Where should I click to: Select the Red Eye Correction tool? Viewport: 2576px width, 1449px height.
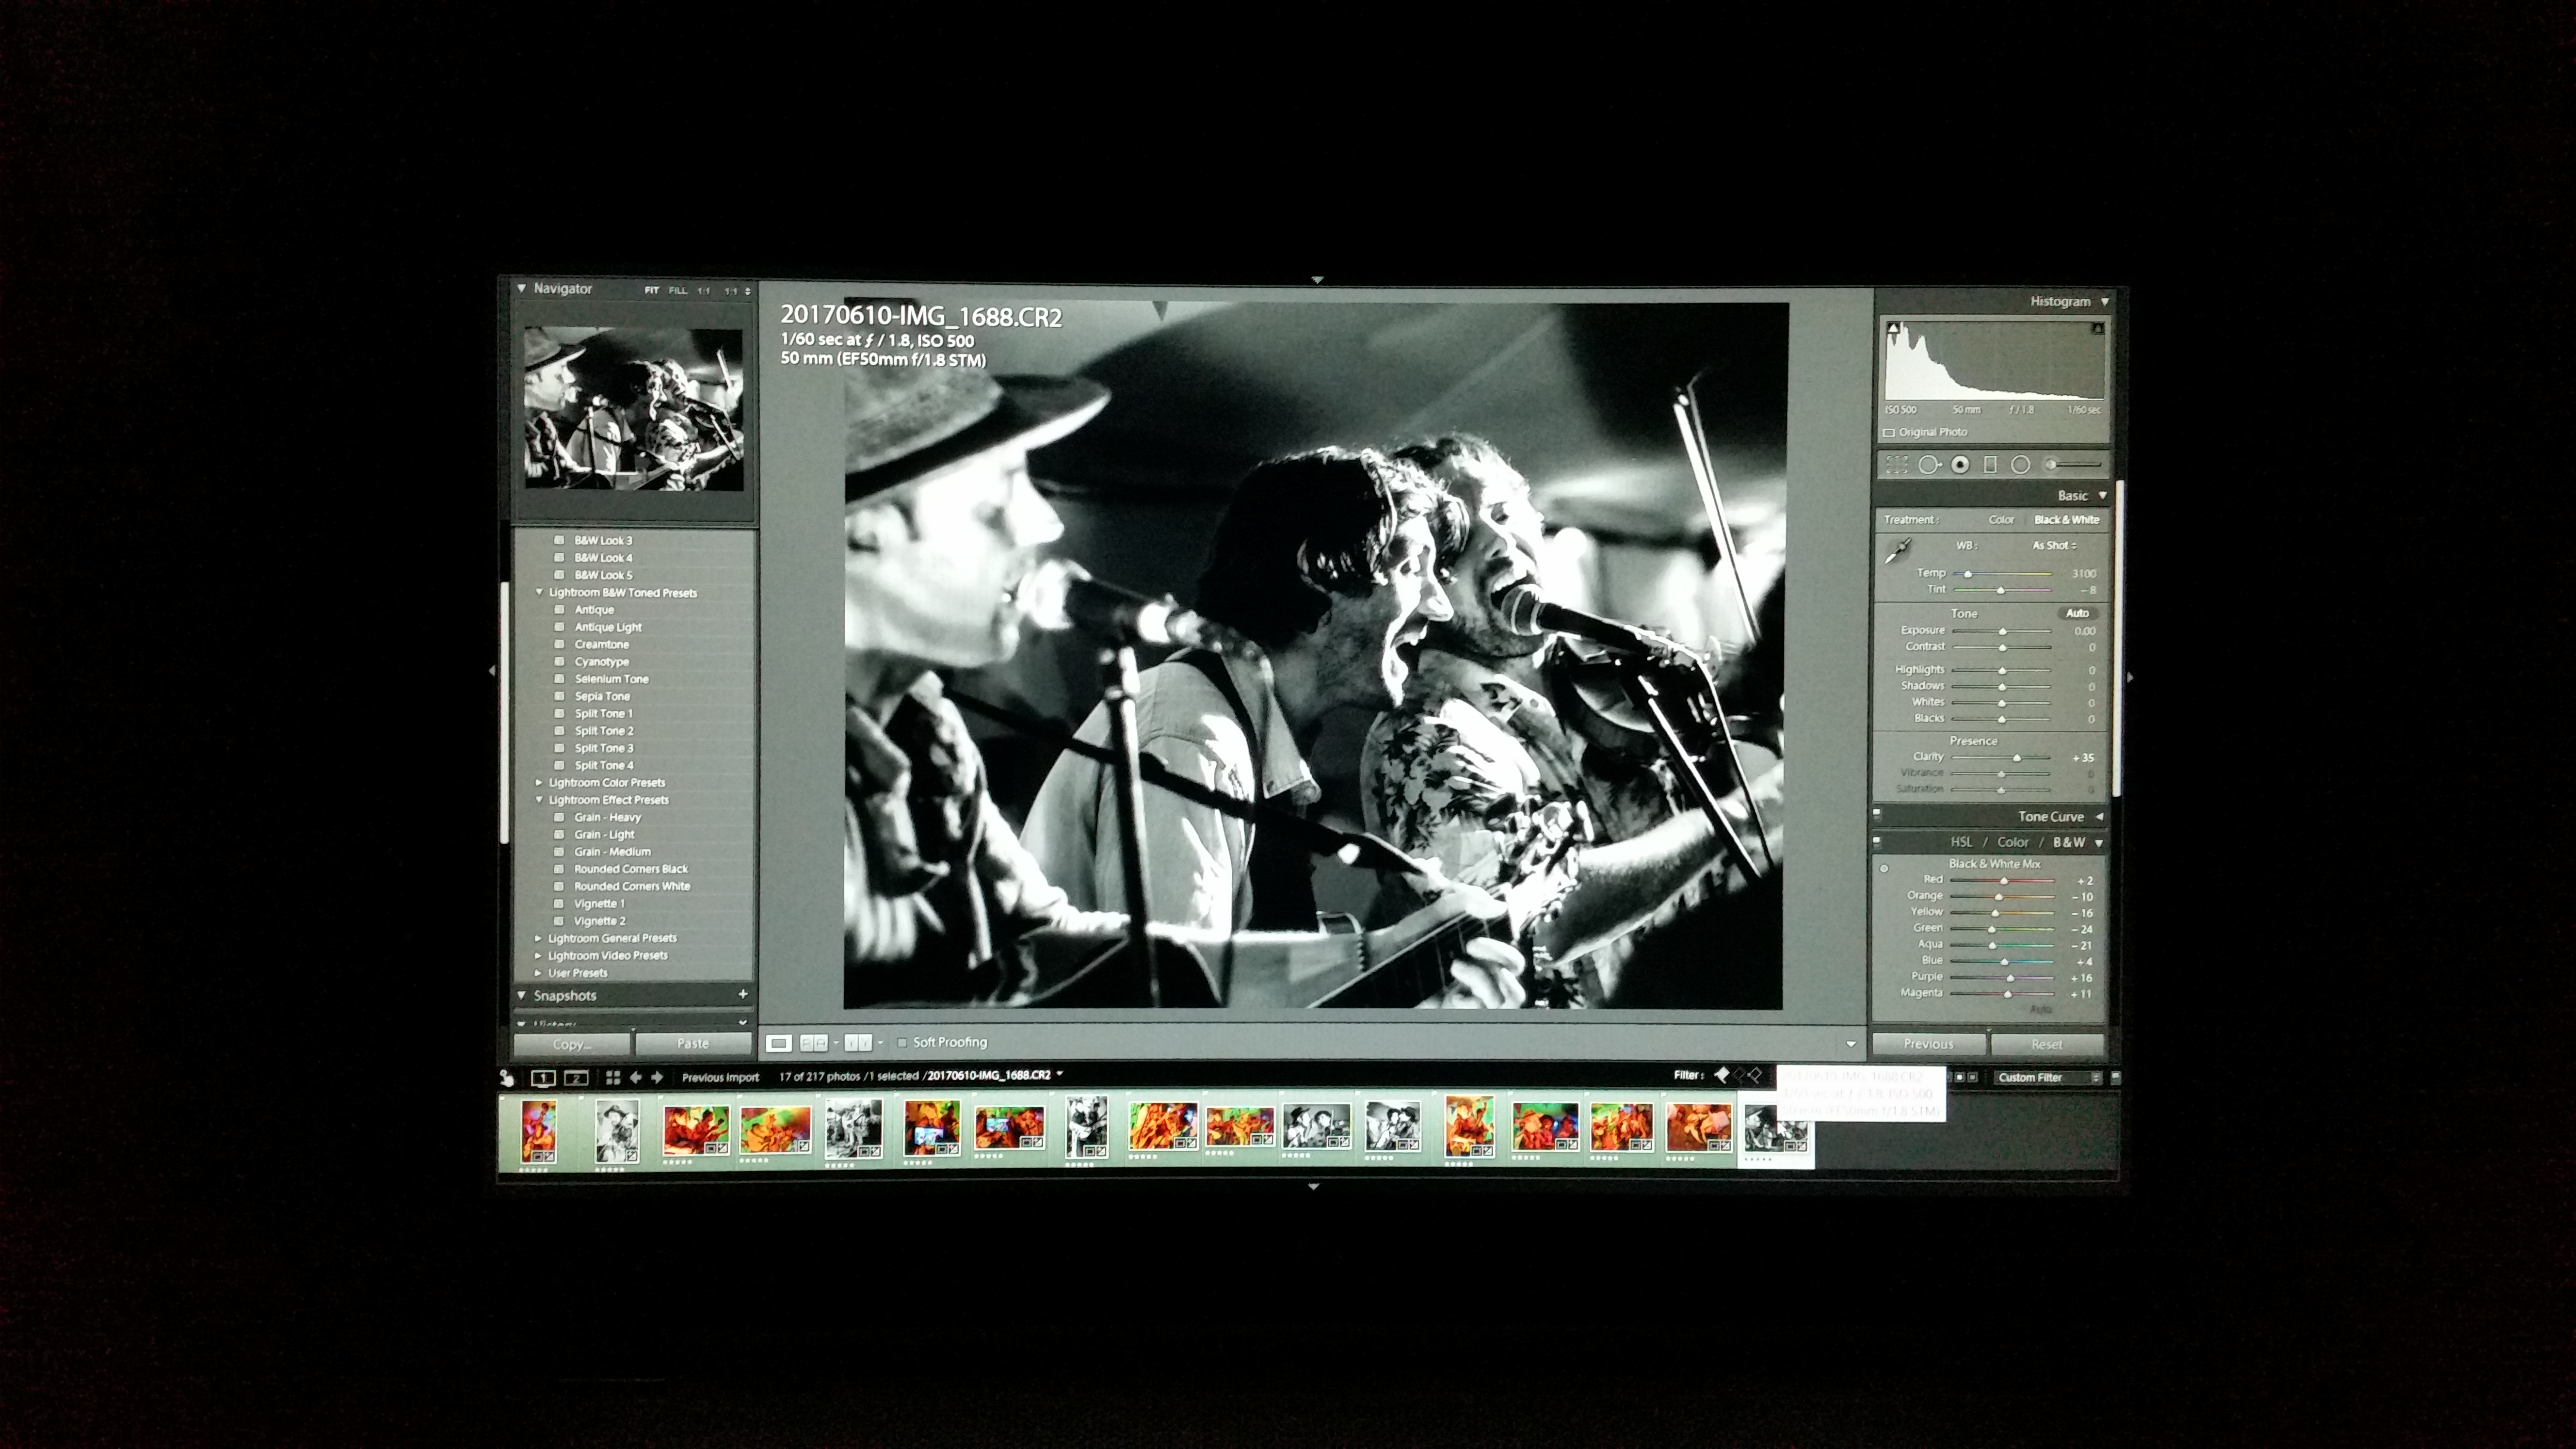[1960, 464]
